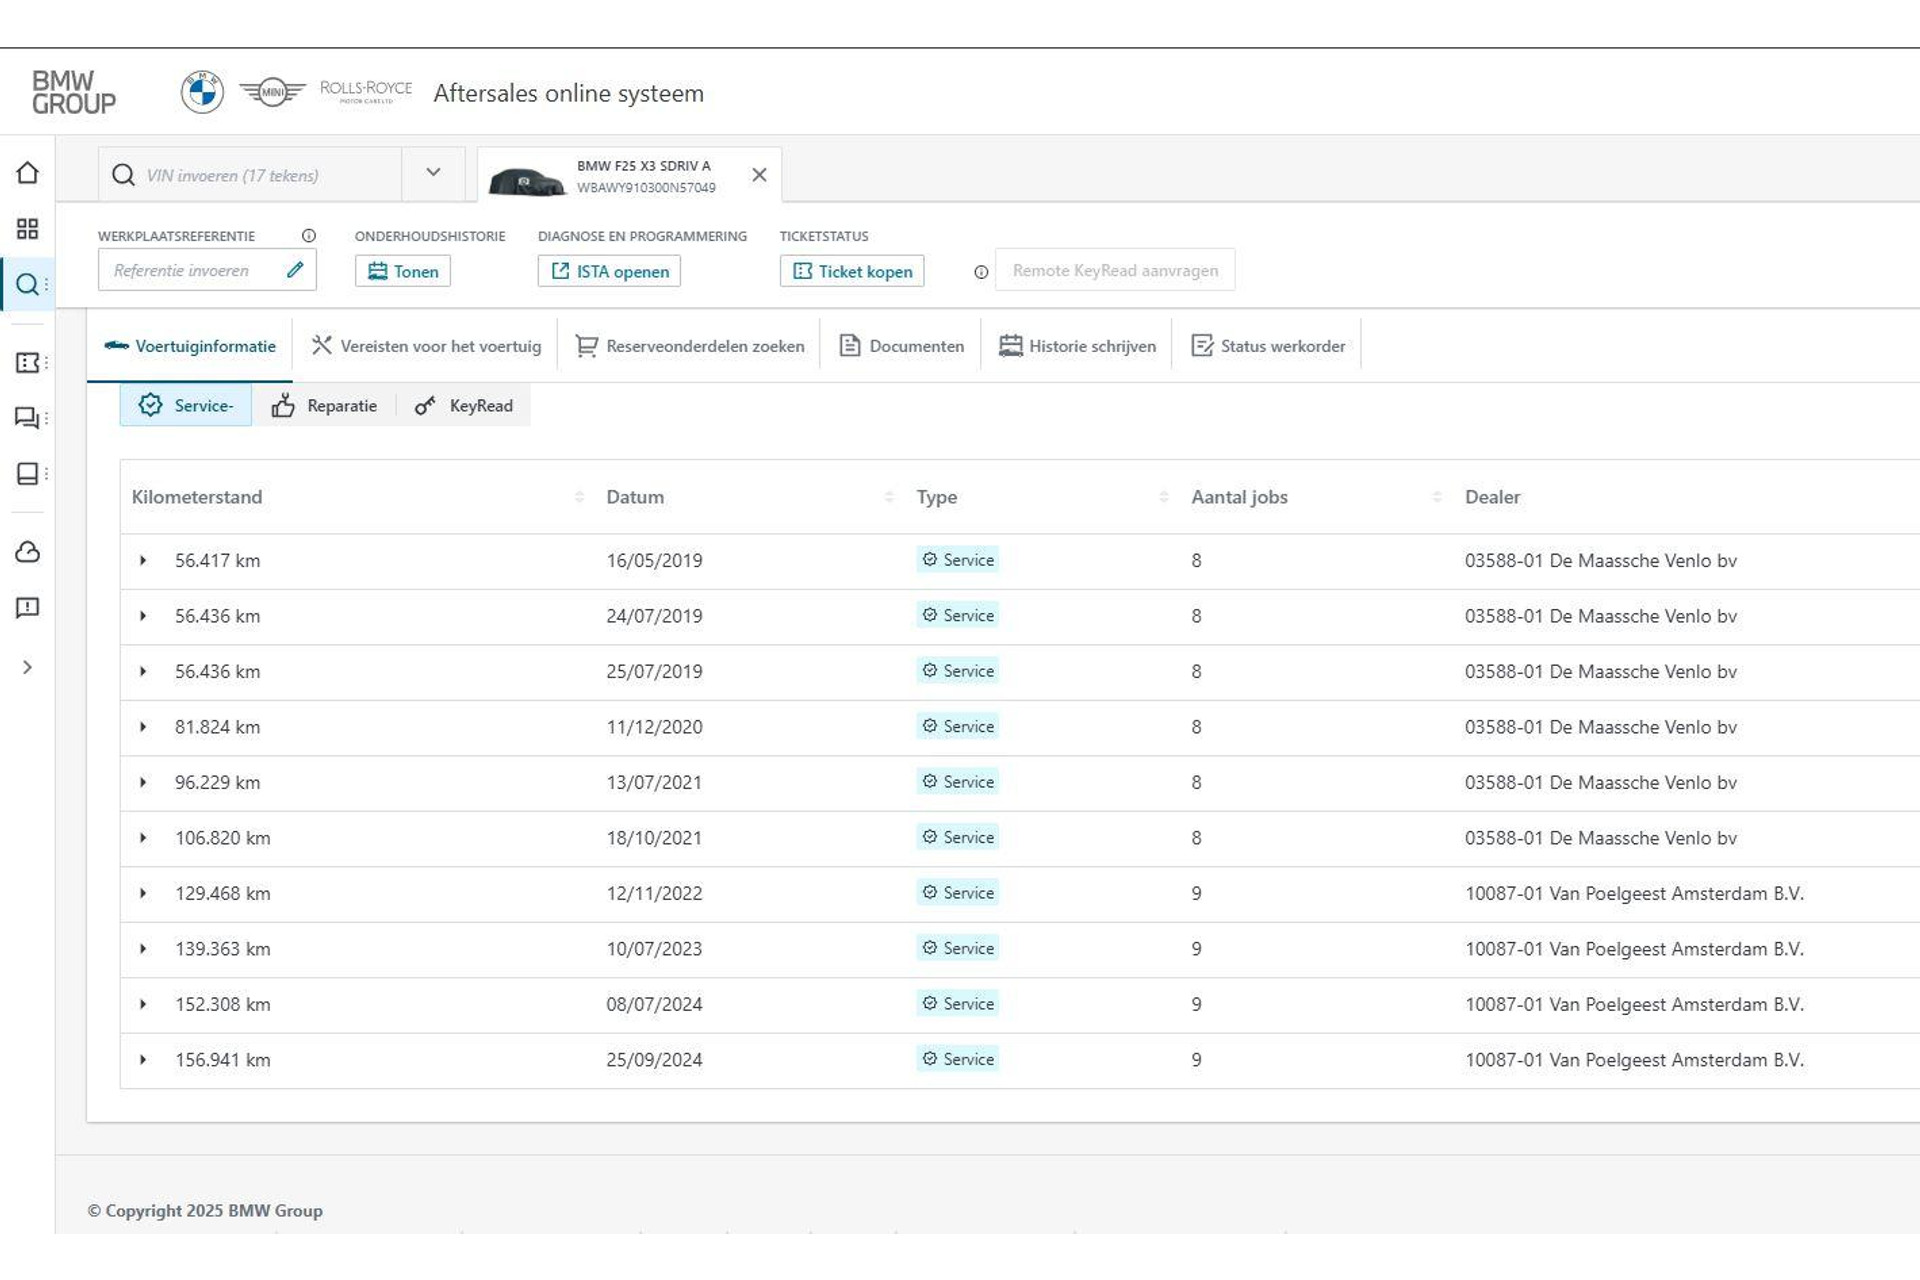1920x1280 pixels.
Task: Open the feedback exclamation sidebar icon
Action: [28, 608]
